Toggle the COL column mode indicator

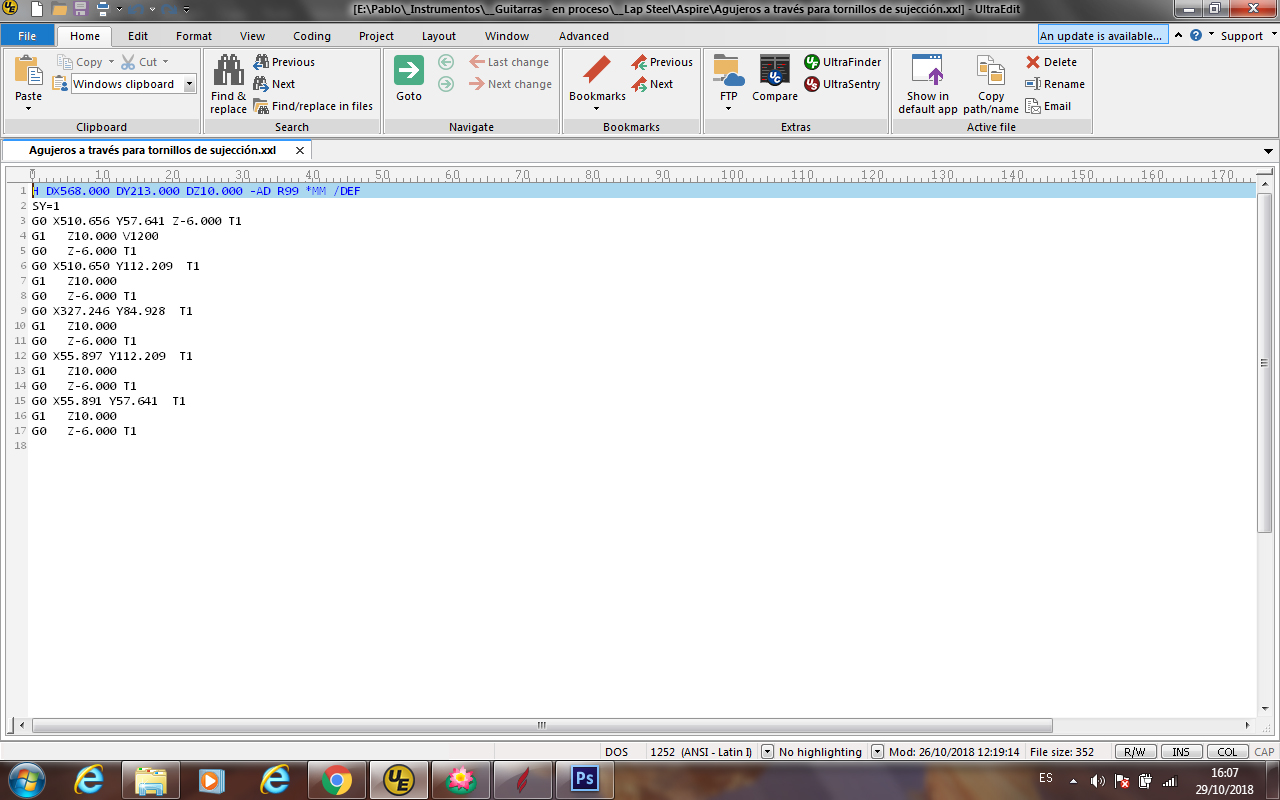[1227, 752]
